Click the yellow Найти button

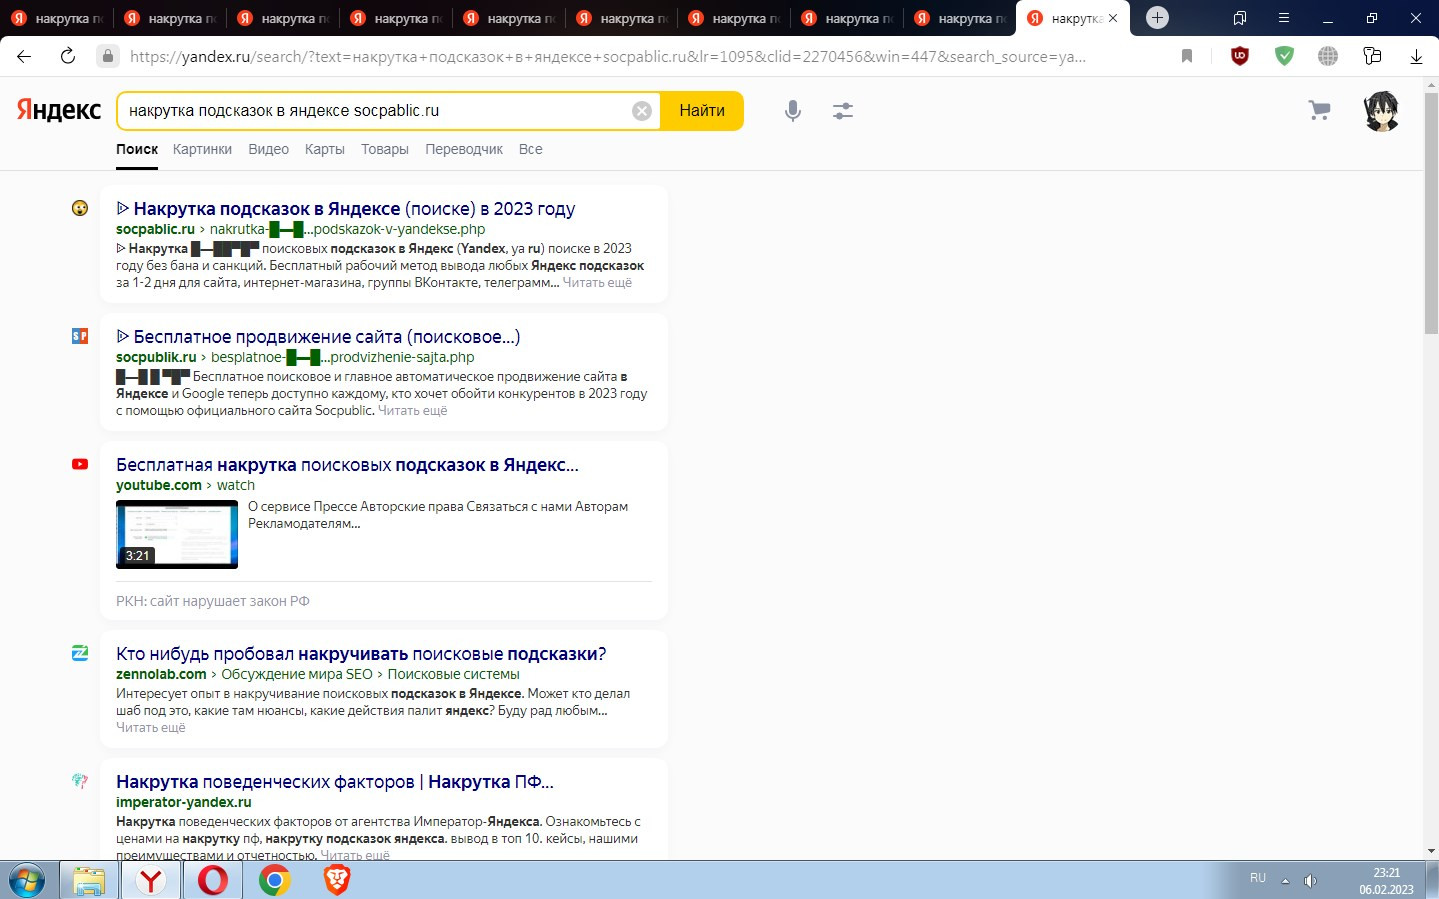click(x=702, y=111)
